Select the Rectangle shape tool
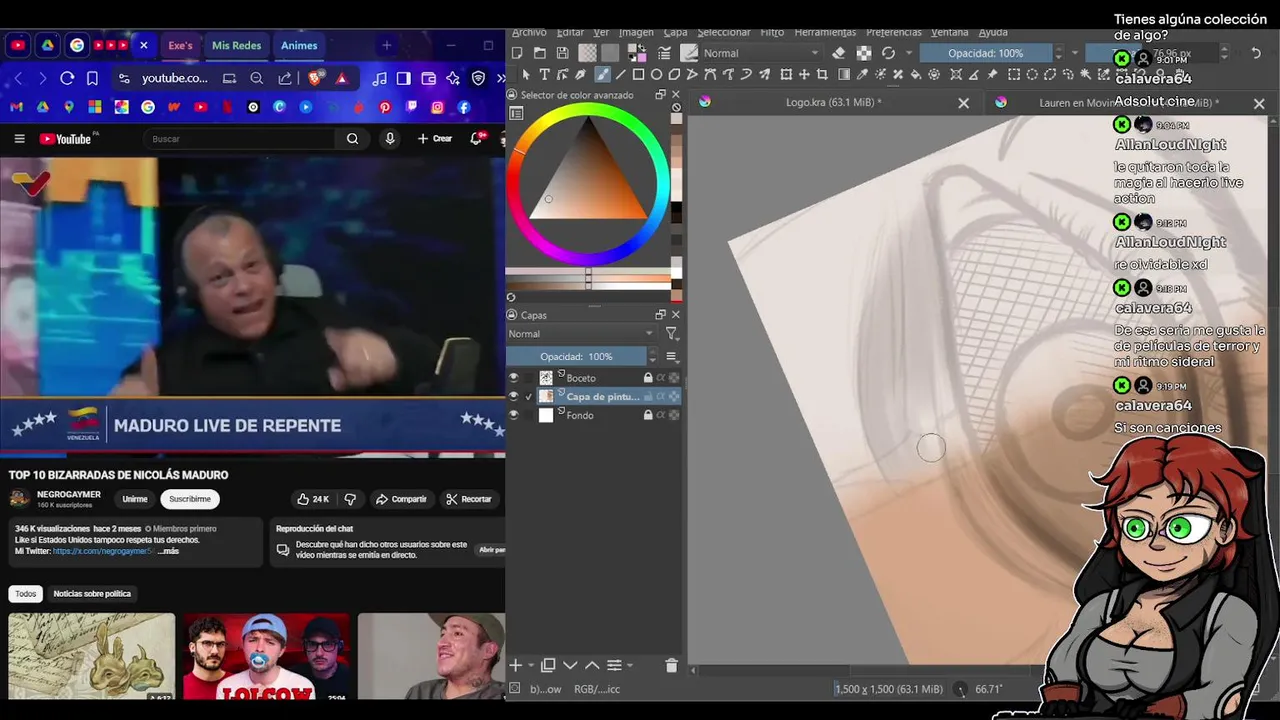 pos(639,74)
